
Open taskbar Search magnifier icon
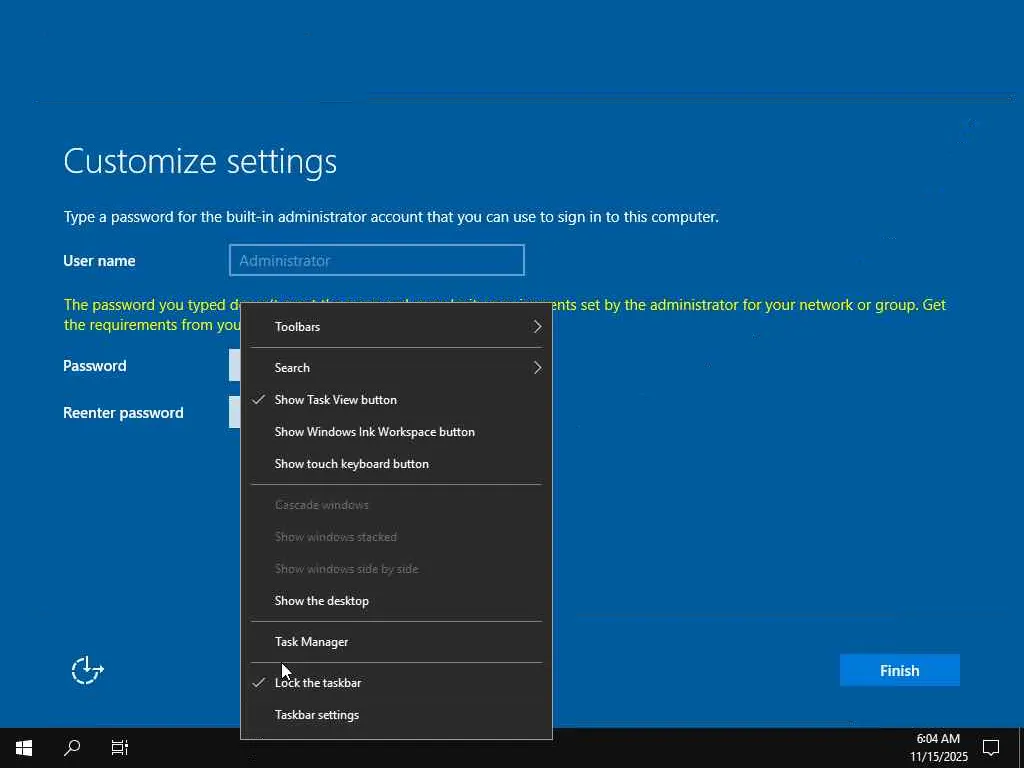pos(72,747)
